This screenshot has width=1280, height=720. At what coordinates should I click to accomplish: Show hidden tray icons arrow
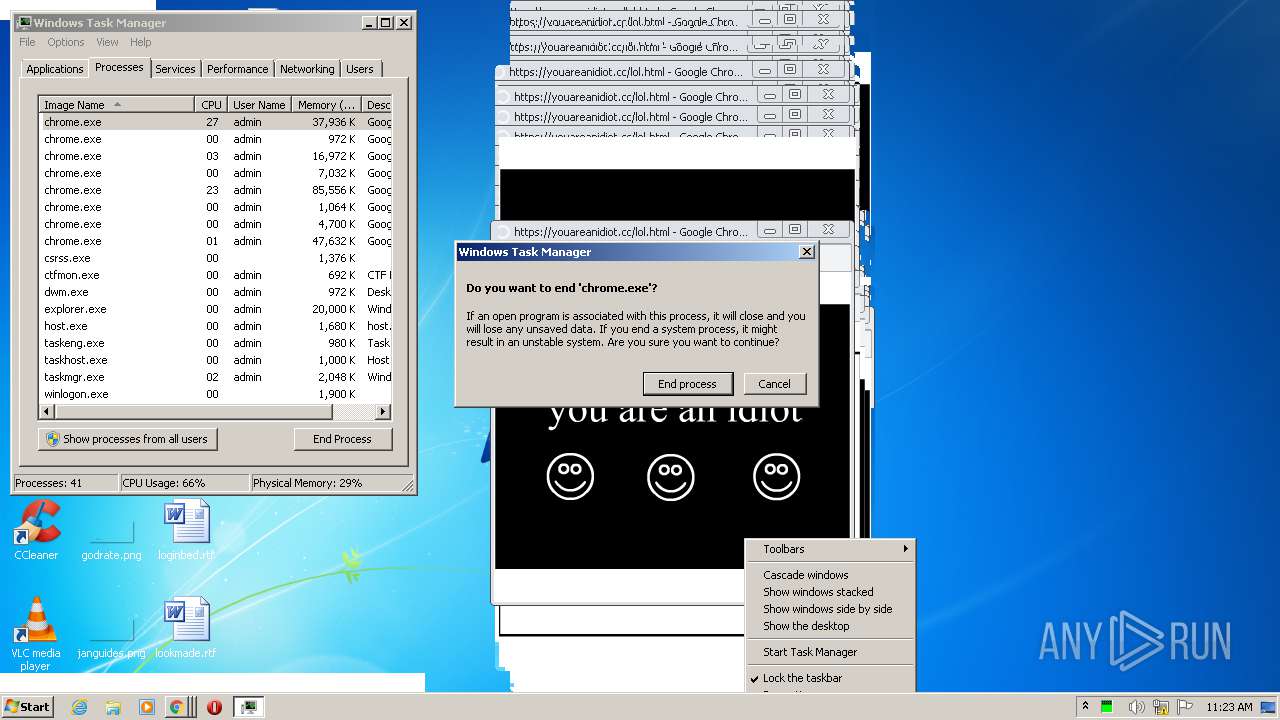click(1085, 707)
